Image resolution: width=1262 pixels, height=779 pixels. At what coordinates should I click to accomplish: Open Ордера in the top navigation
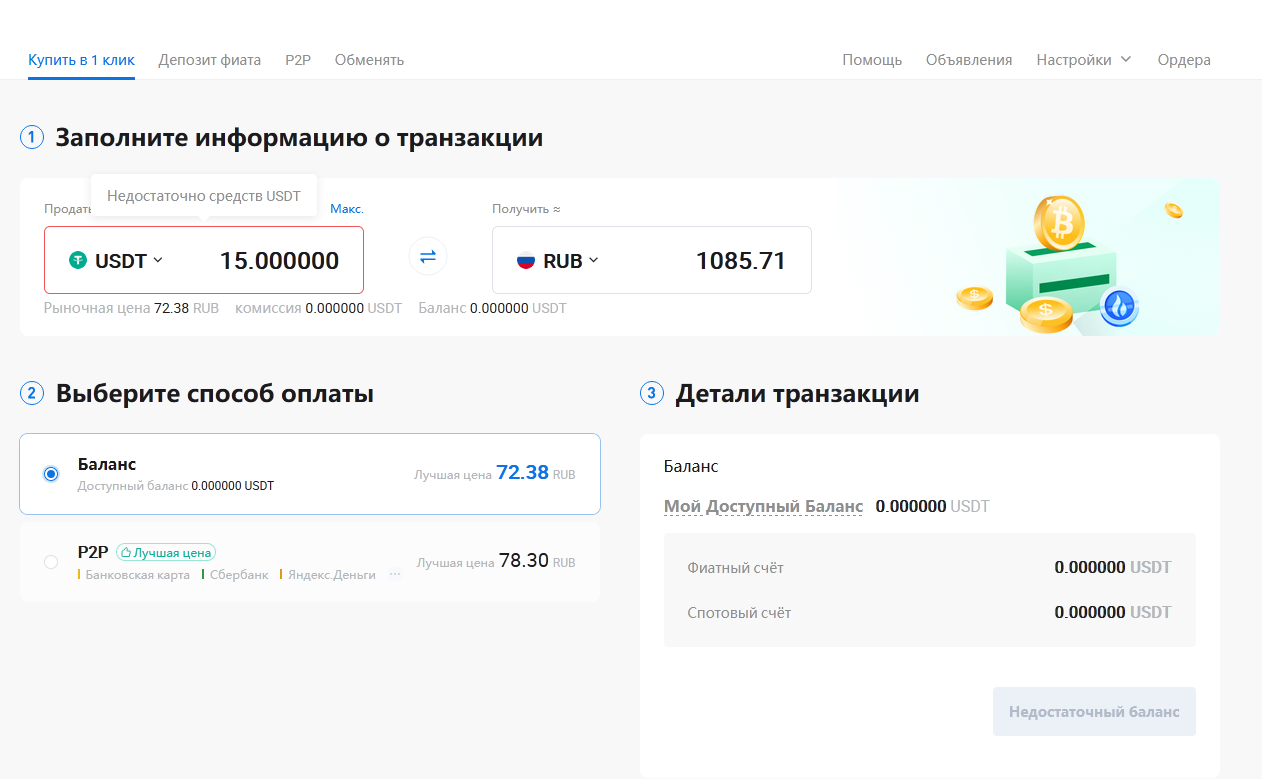click(1184, 60)
